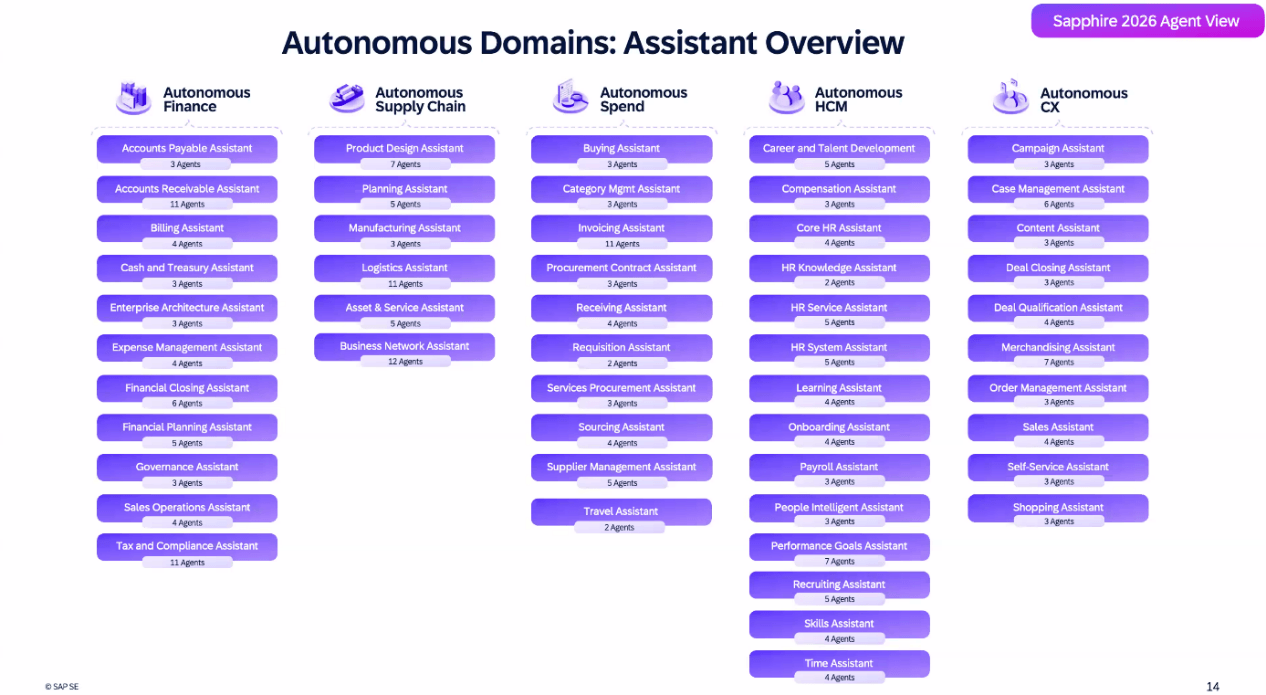Select the Accounts Payable Assistant card
The height and width of the screenshot is (695, 1266).
[187, 149]
